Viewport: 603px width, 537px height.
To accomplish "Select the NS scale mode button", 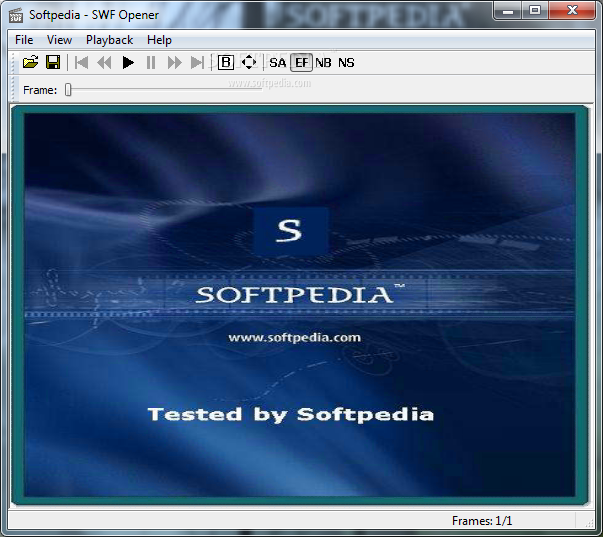I will click(x=346, y=62).
